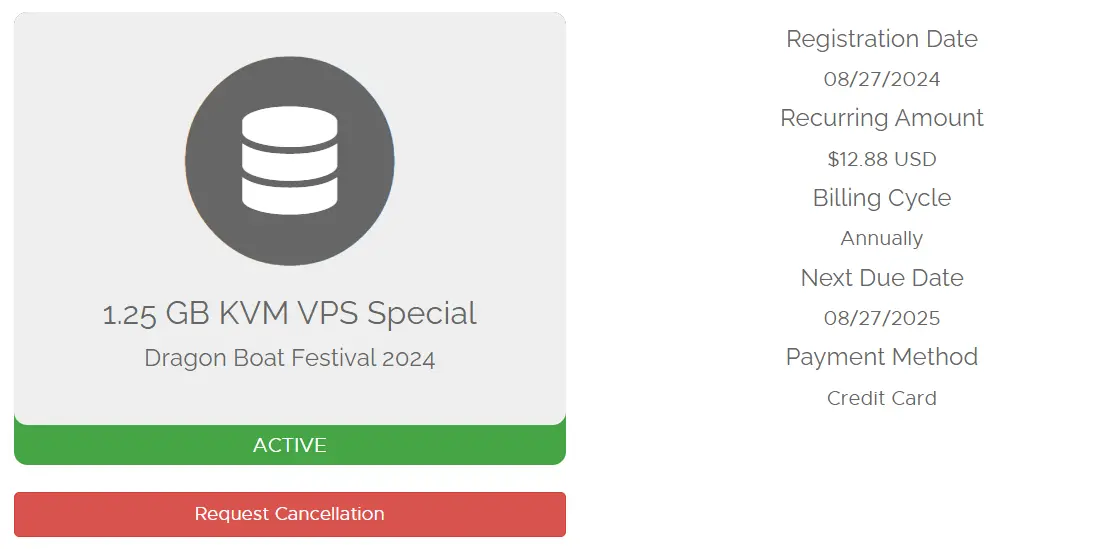
Task: Click the Recurring Amount label
Action: [x=882, y=118]
